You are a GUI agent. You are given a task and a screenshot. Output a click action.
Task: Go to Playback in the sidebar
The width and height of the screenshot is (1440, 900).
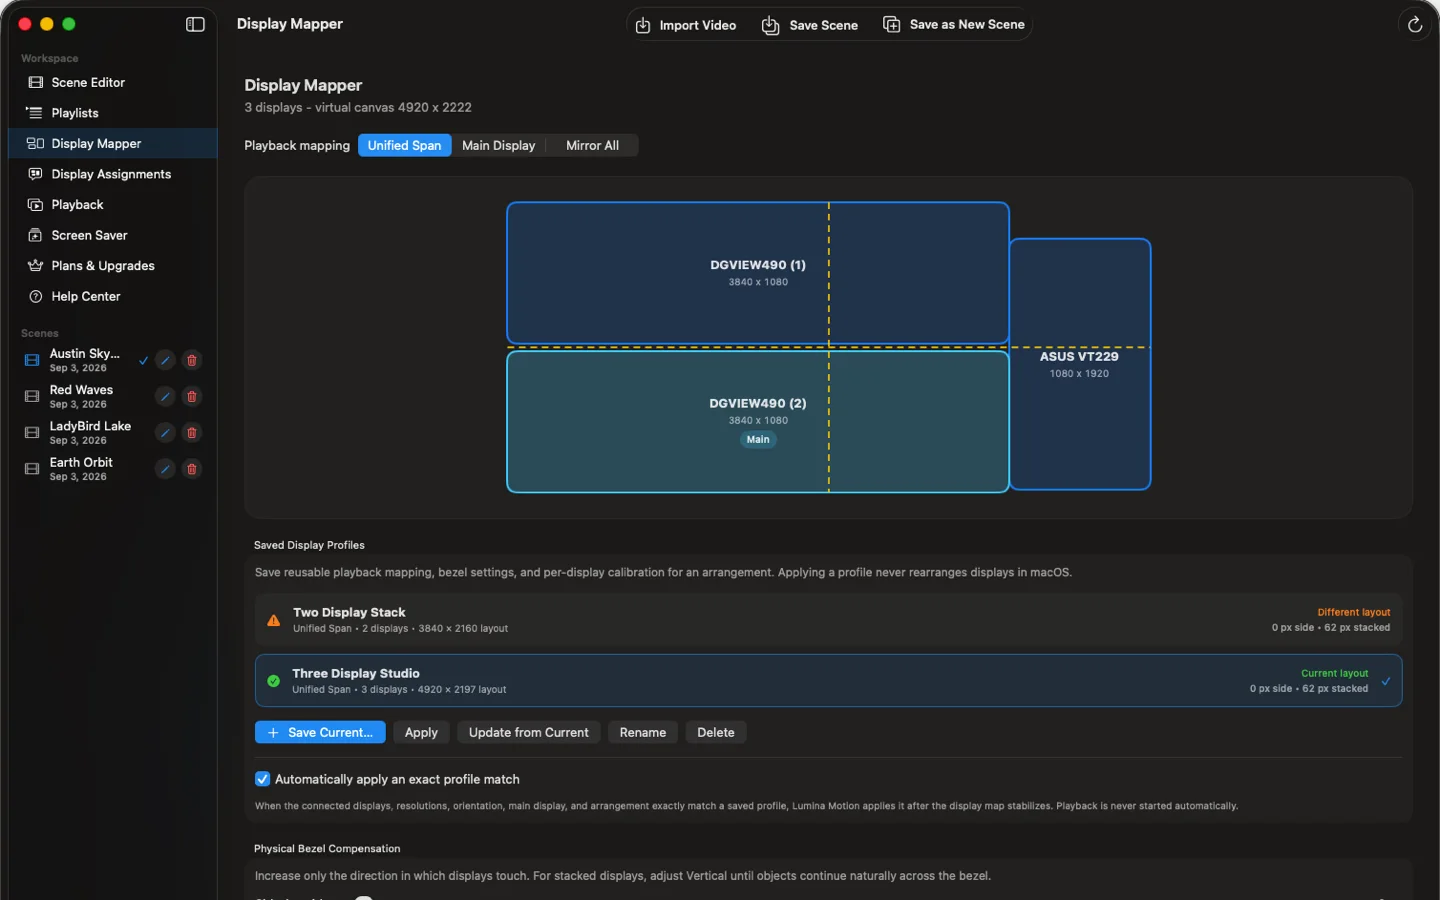pyautogui.click(x=113, y=205)
